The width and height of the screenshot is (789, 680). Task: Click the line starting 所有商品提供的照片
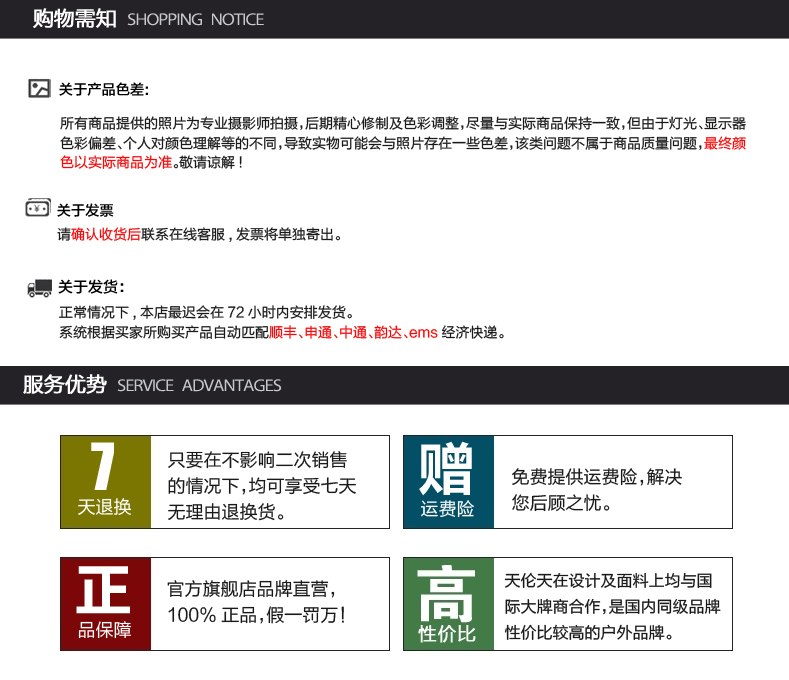coord(403,123)
